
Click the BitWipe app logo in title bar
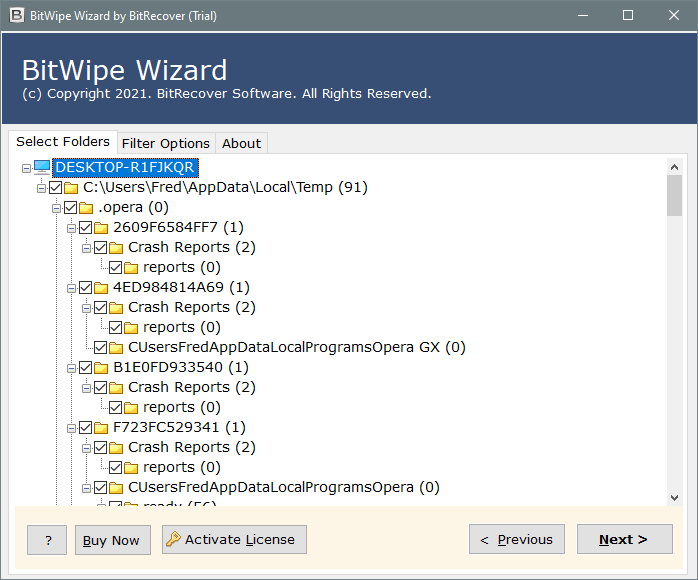click(x=16, y=16)
